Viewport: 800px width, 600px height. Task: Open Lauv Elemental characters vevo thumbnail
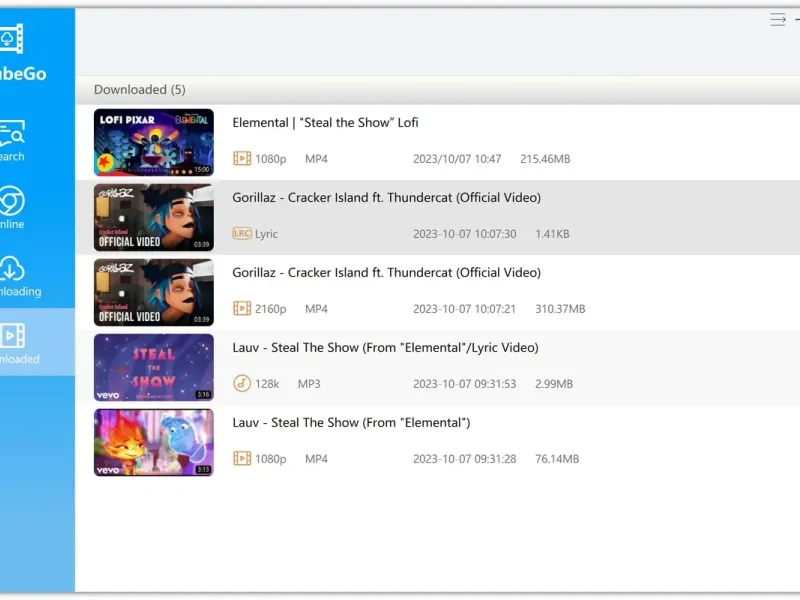point(154,442)
